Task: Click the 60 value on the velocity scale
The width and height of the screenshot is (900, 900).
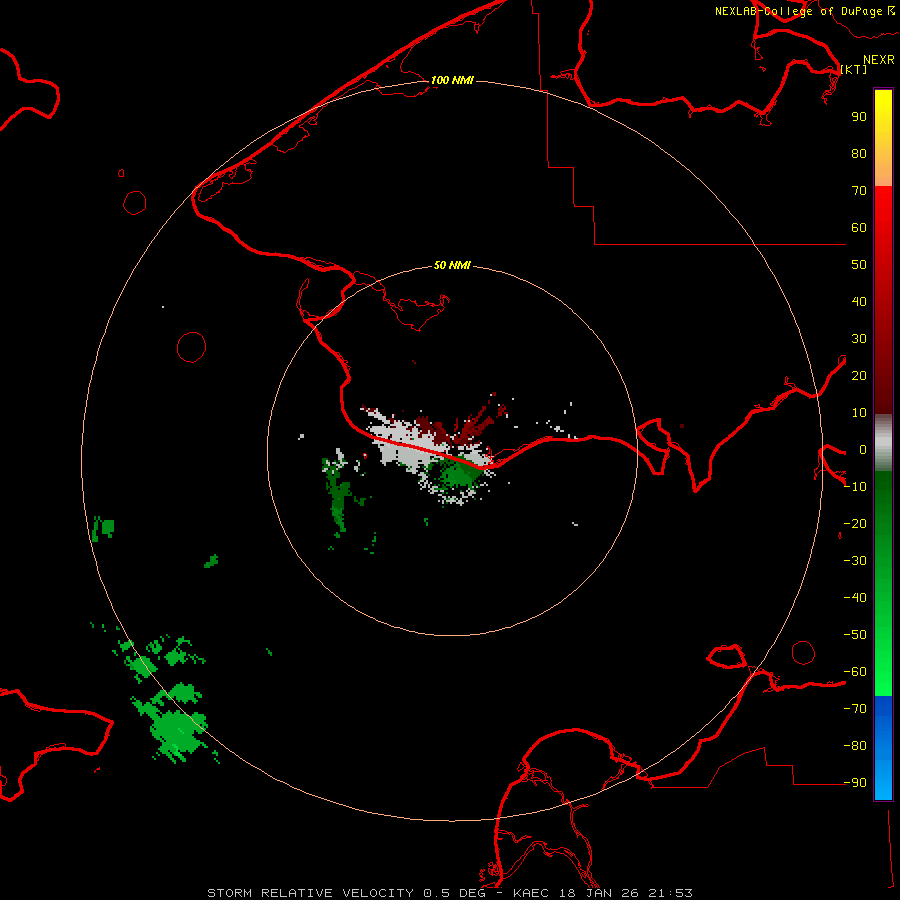Action: pos(859,227)
